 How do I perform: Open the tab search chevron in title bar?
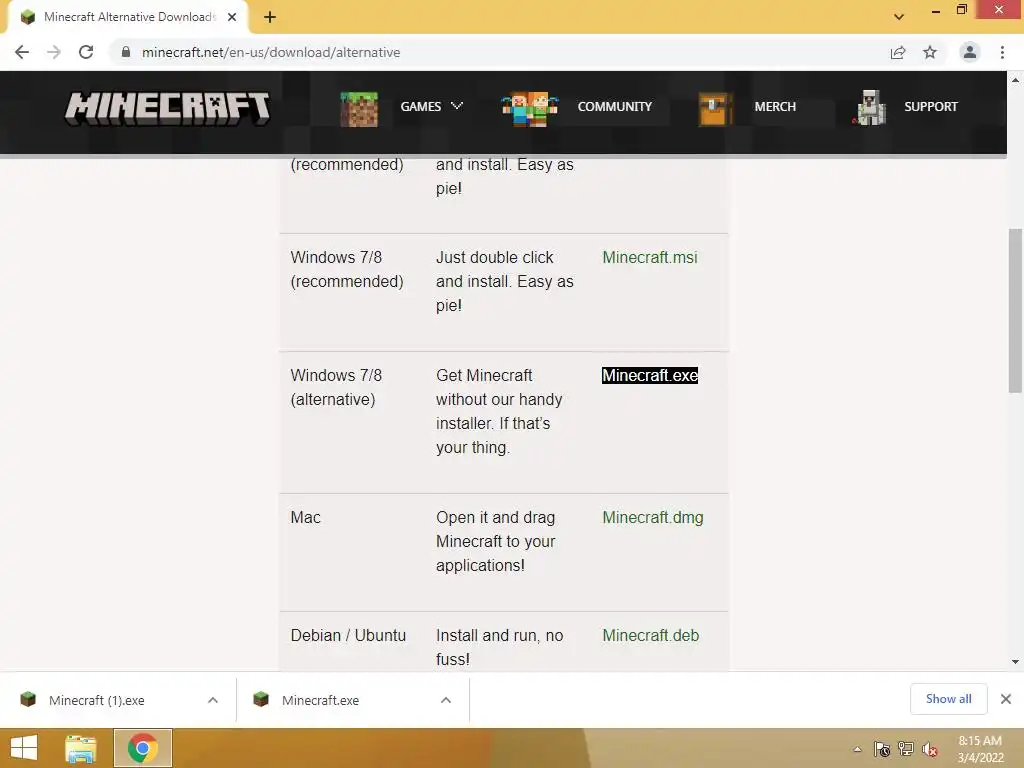coord(899,17)
